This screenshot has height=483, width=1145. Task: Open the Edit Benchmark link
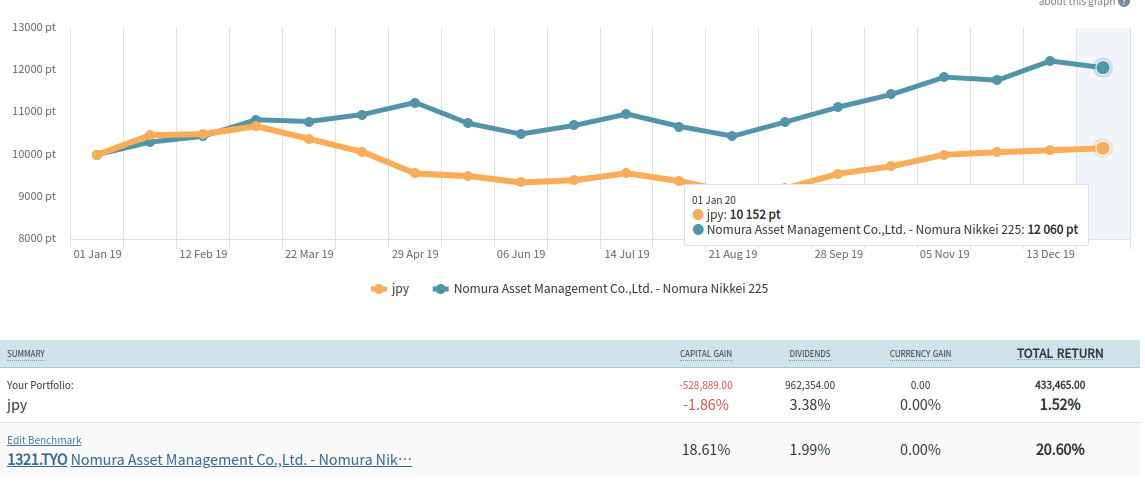[x=44, y=440]
